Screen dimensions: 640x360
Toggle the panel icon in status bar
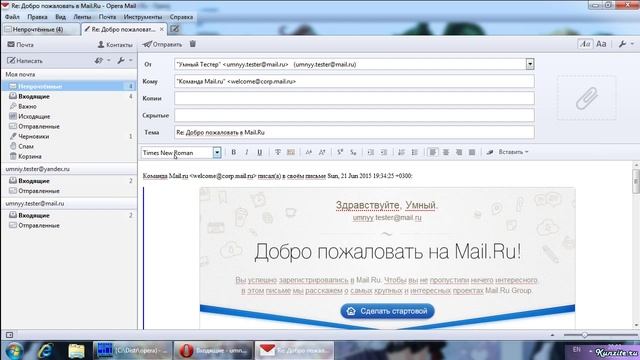click(x=9, y=335)
